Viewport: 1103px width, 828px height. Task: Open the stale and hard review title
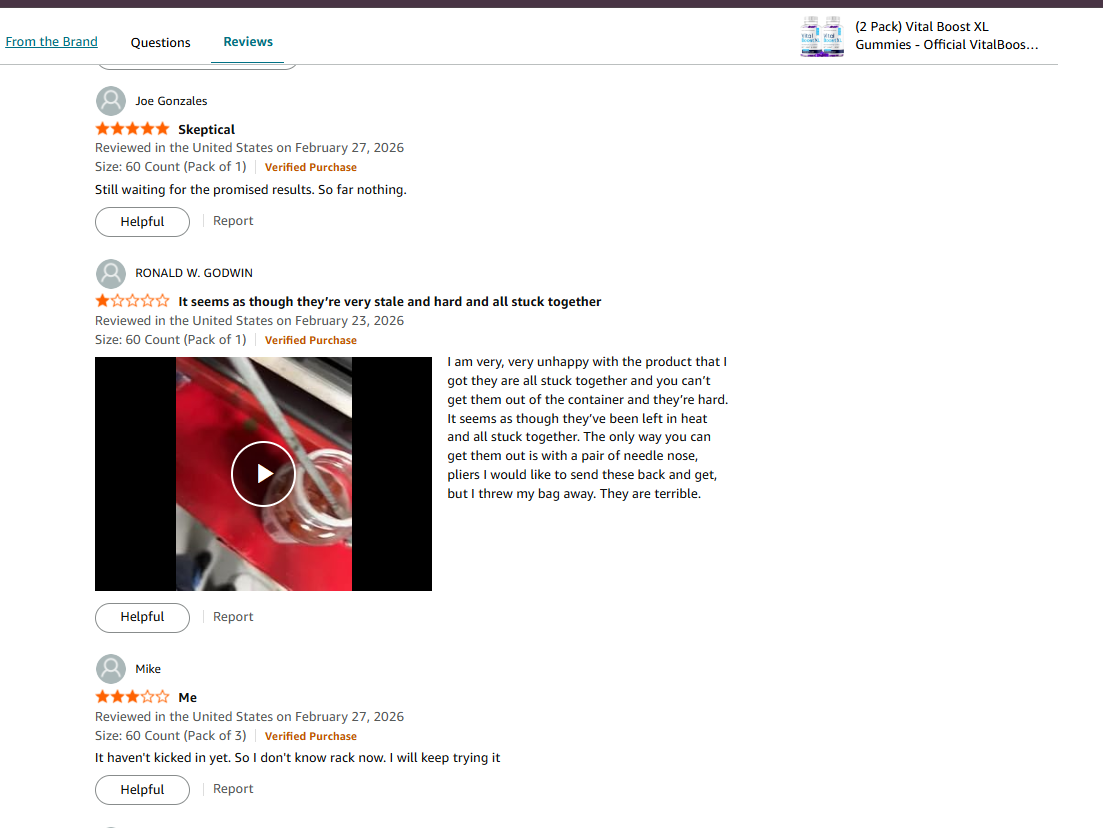tap(389, 302)
